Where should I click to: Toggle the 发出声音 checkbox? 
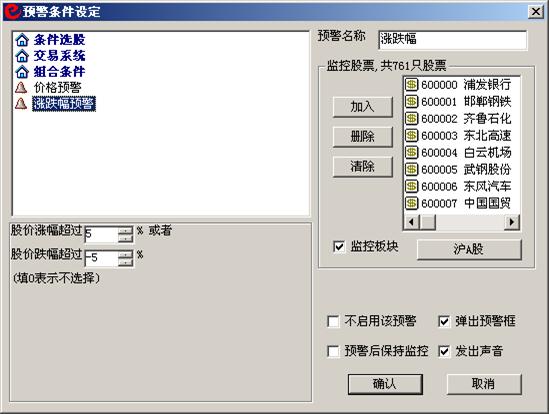444,351
